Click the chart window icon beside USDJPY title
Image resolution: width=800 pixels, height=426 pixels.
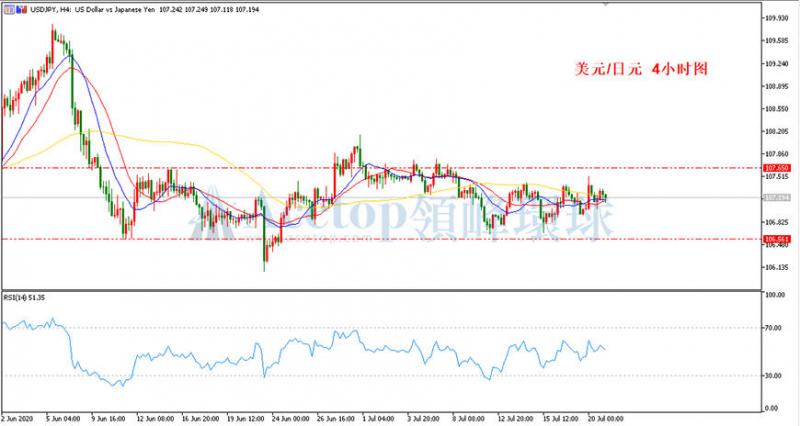click(x=9, y=9)
